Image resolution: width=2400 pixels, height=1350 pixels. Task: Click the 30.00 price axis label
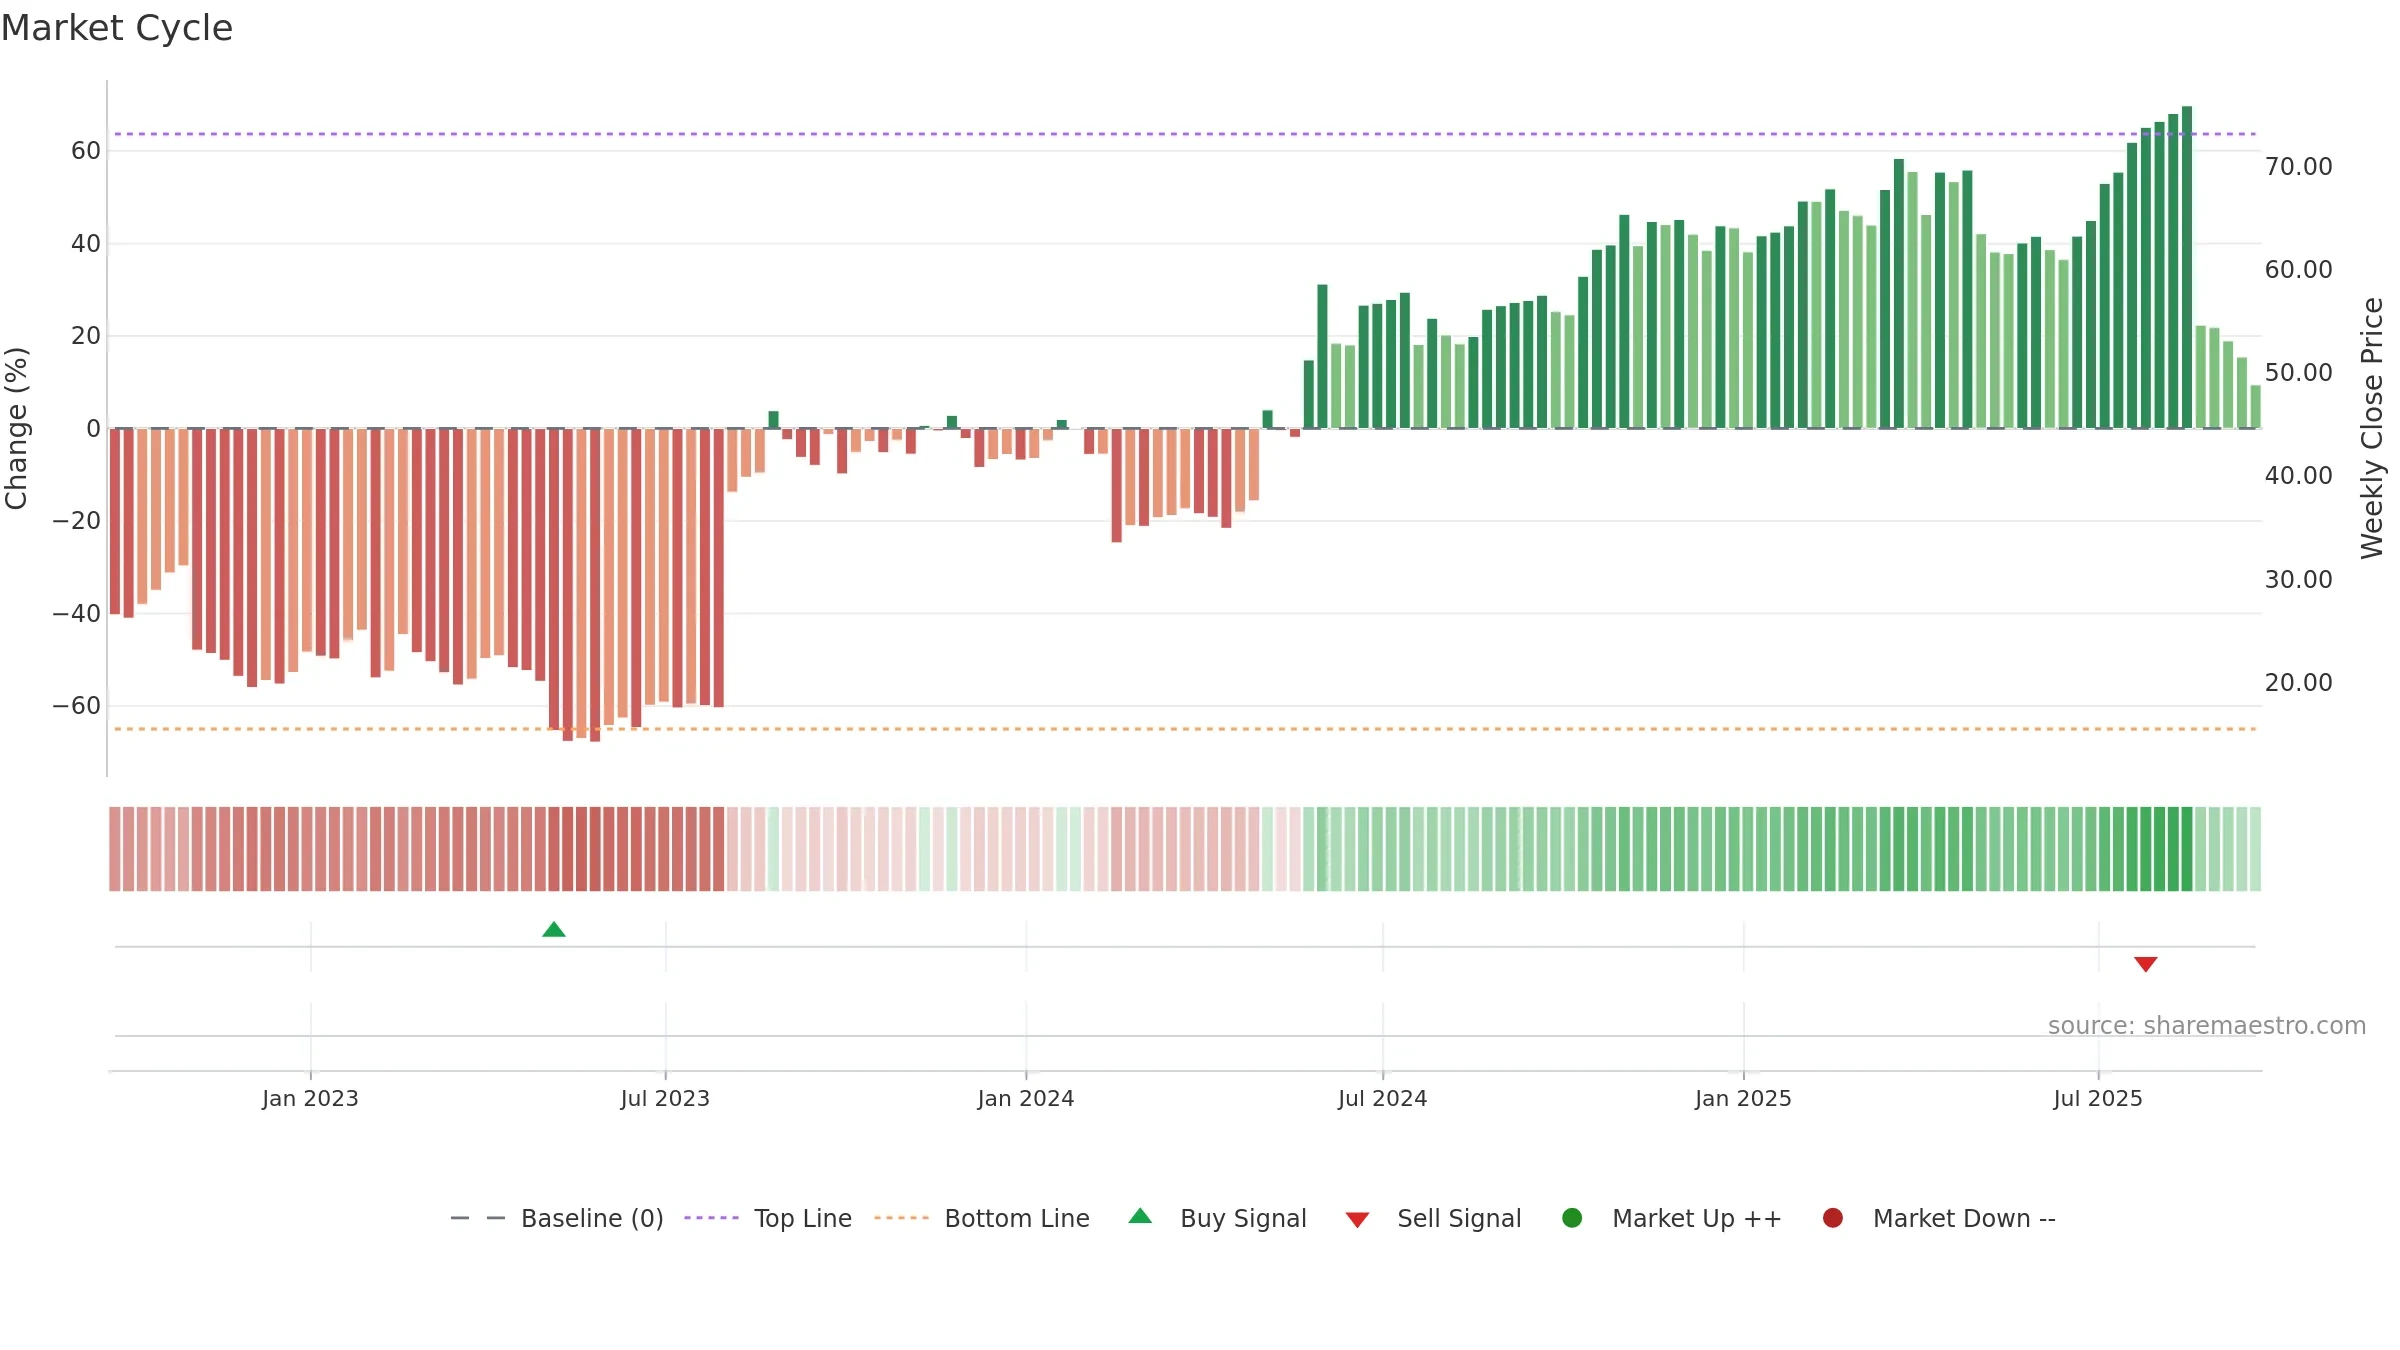click(x=2298, y=580)
